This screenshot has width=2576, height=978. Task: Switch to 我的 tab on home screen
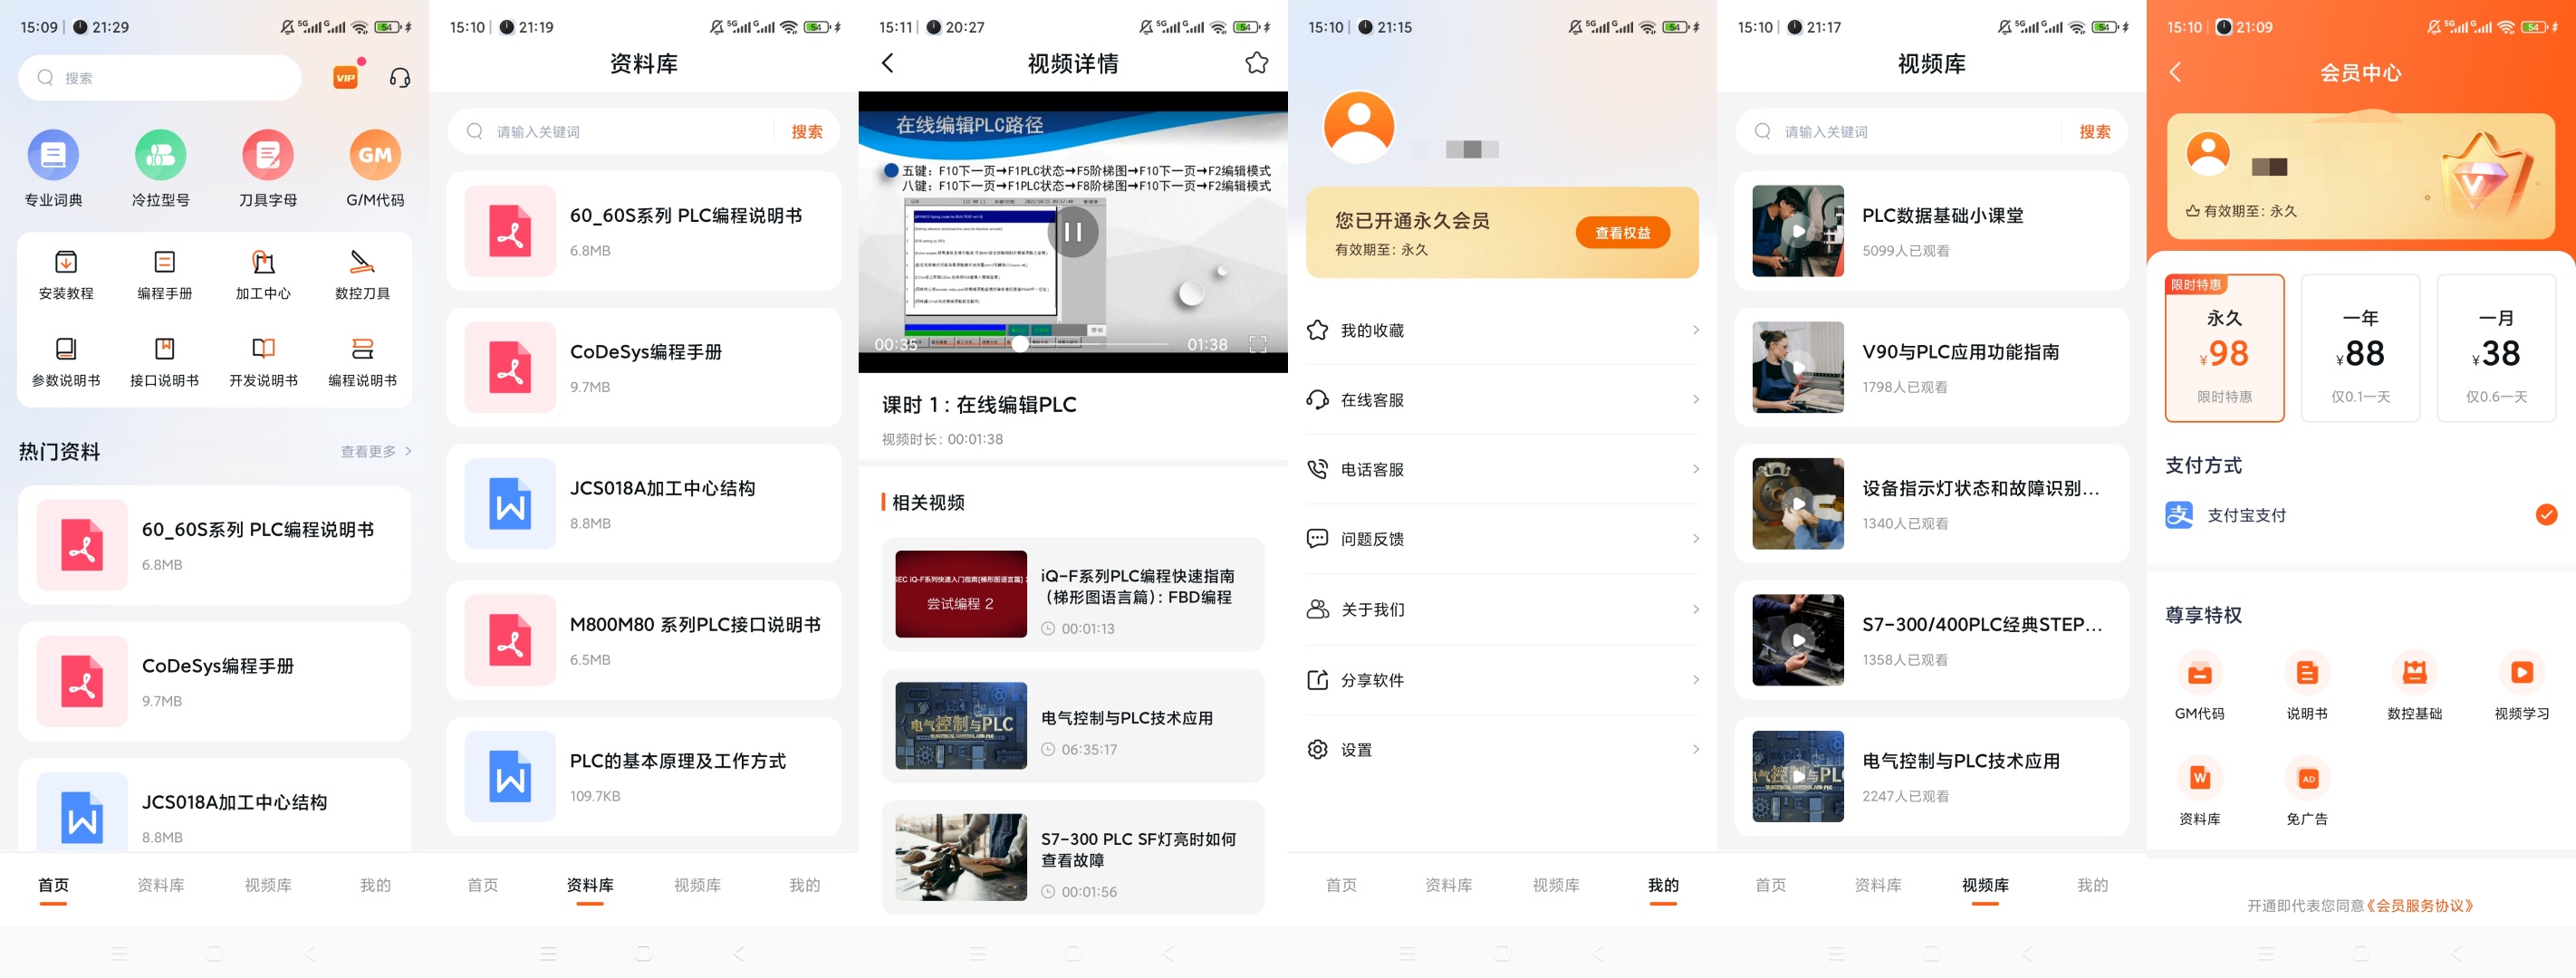click(x=375, y=886)
